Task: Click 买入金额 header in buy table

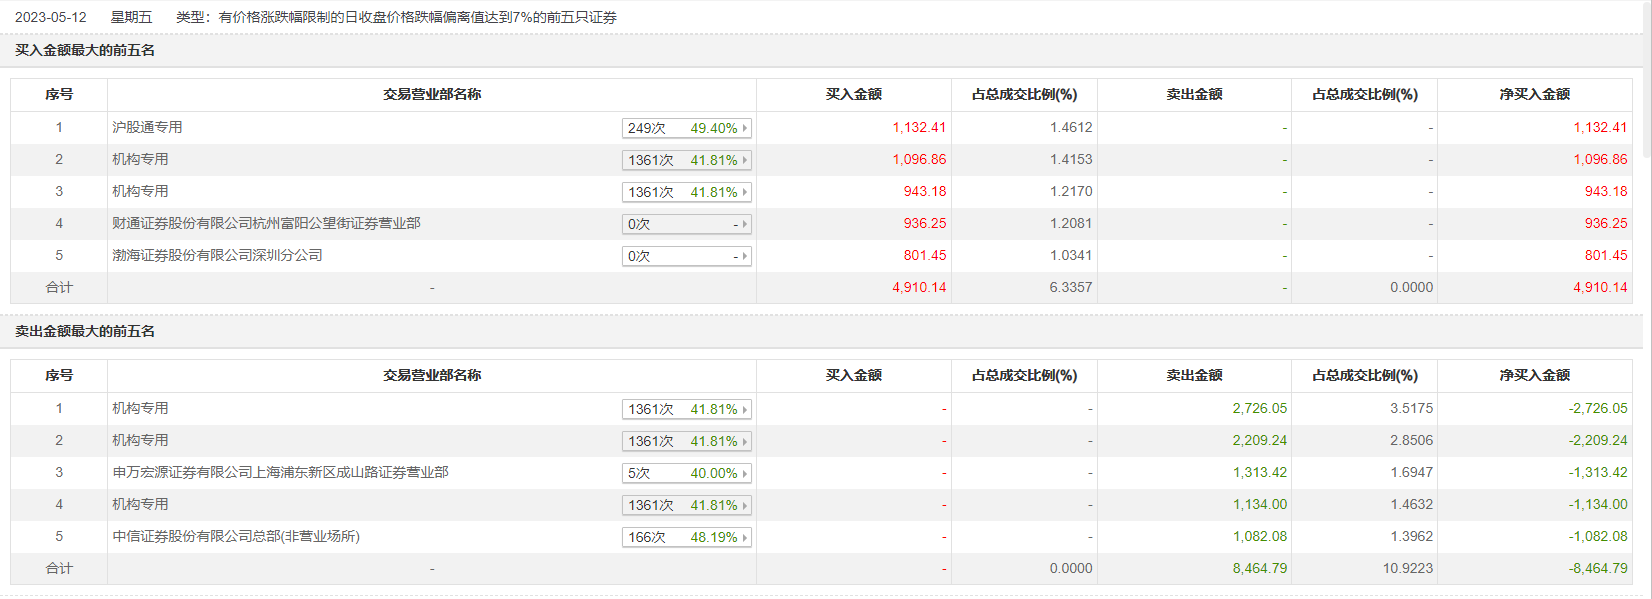Action: coord(853,94)
